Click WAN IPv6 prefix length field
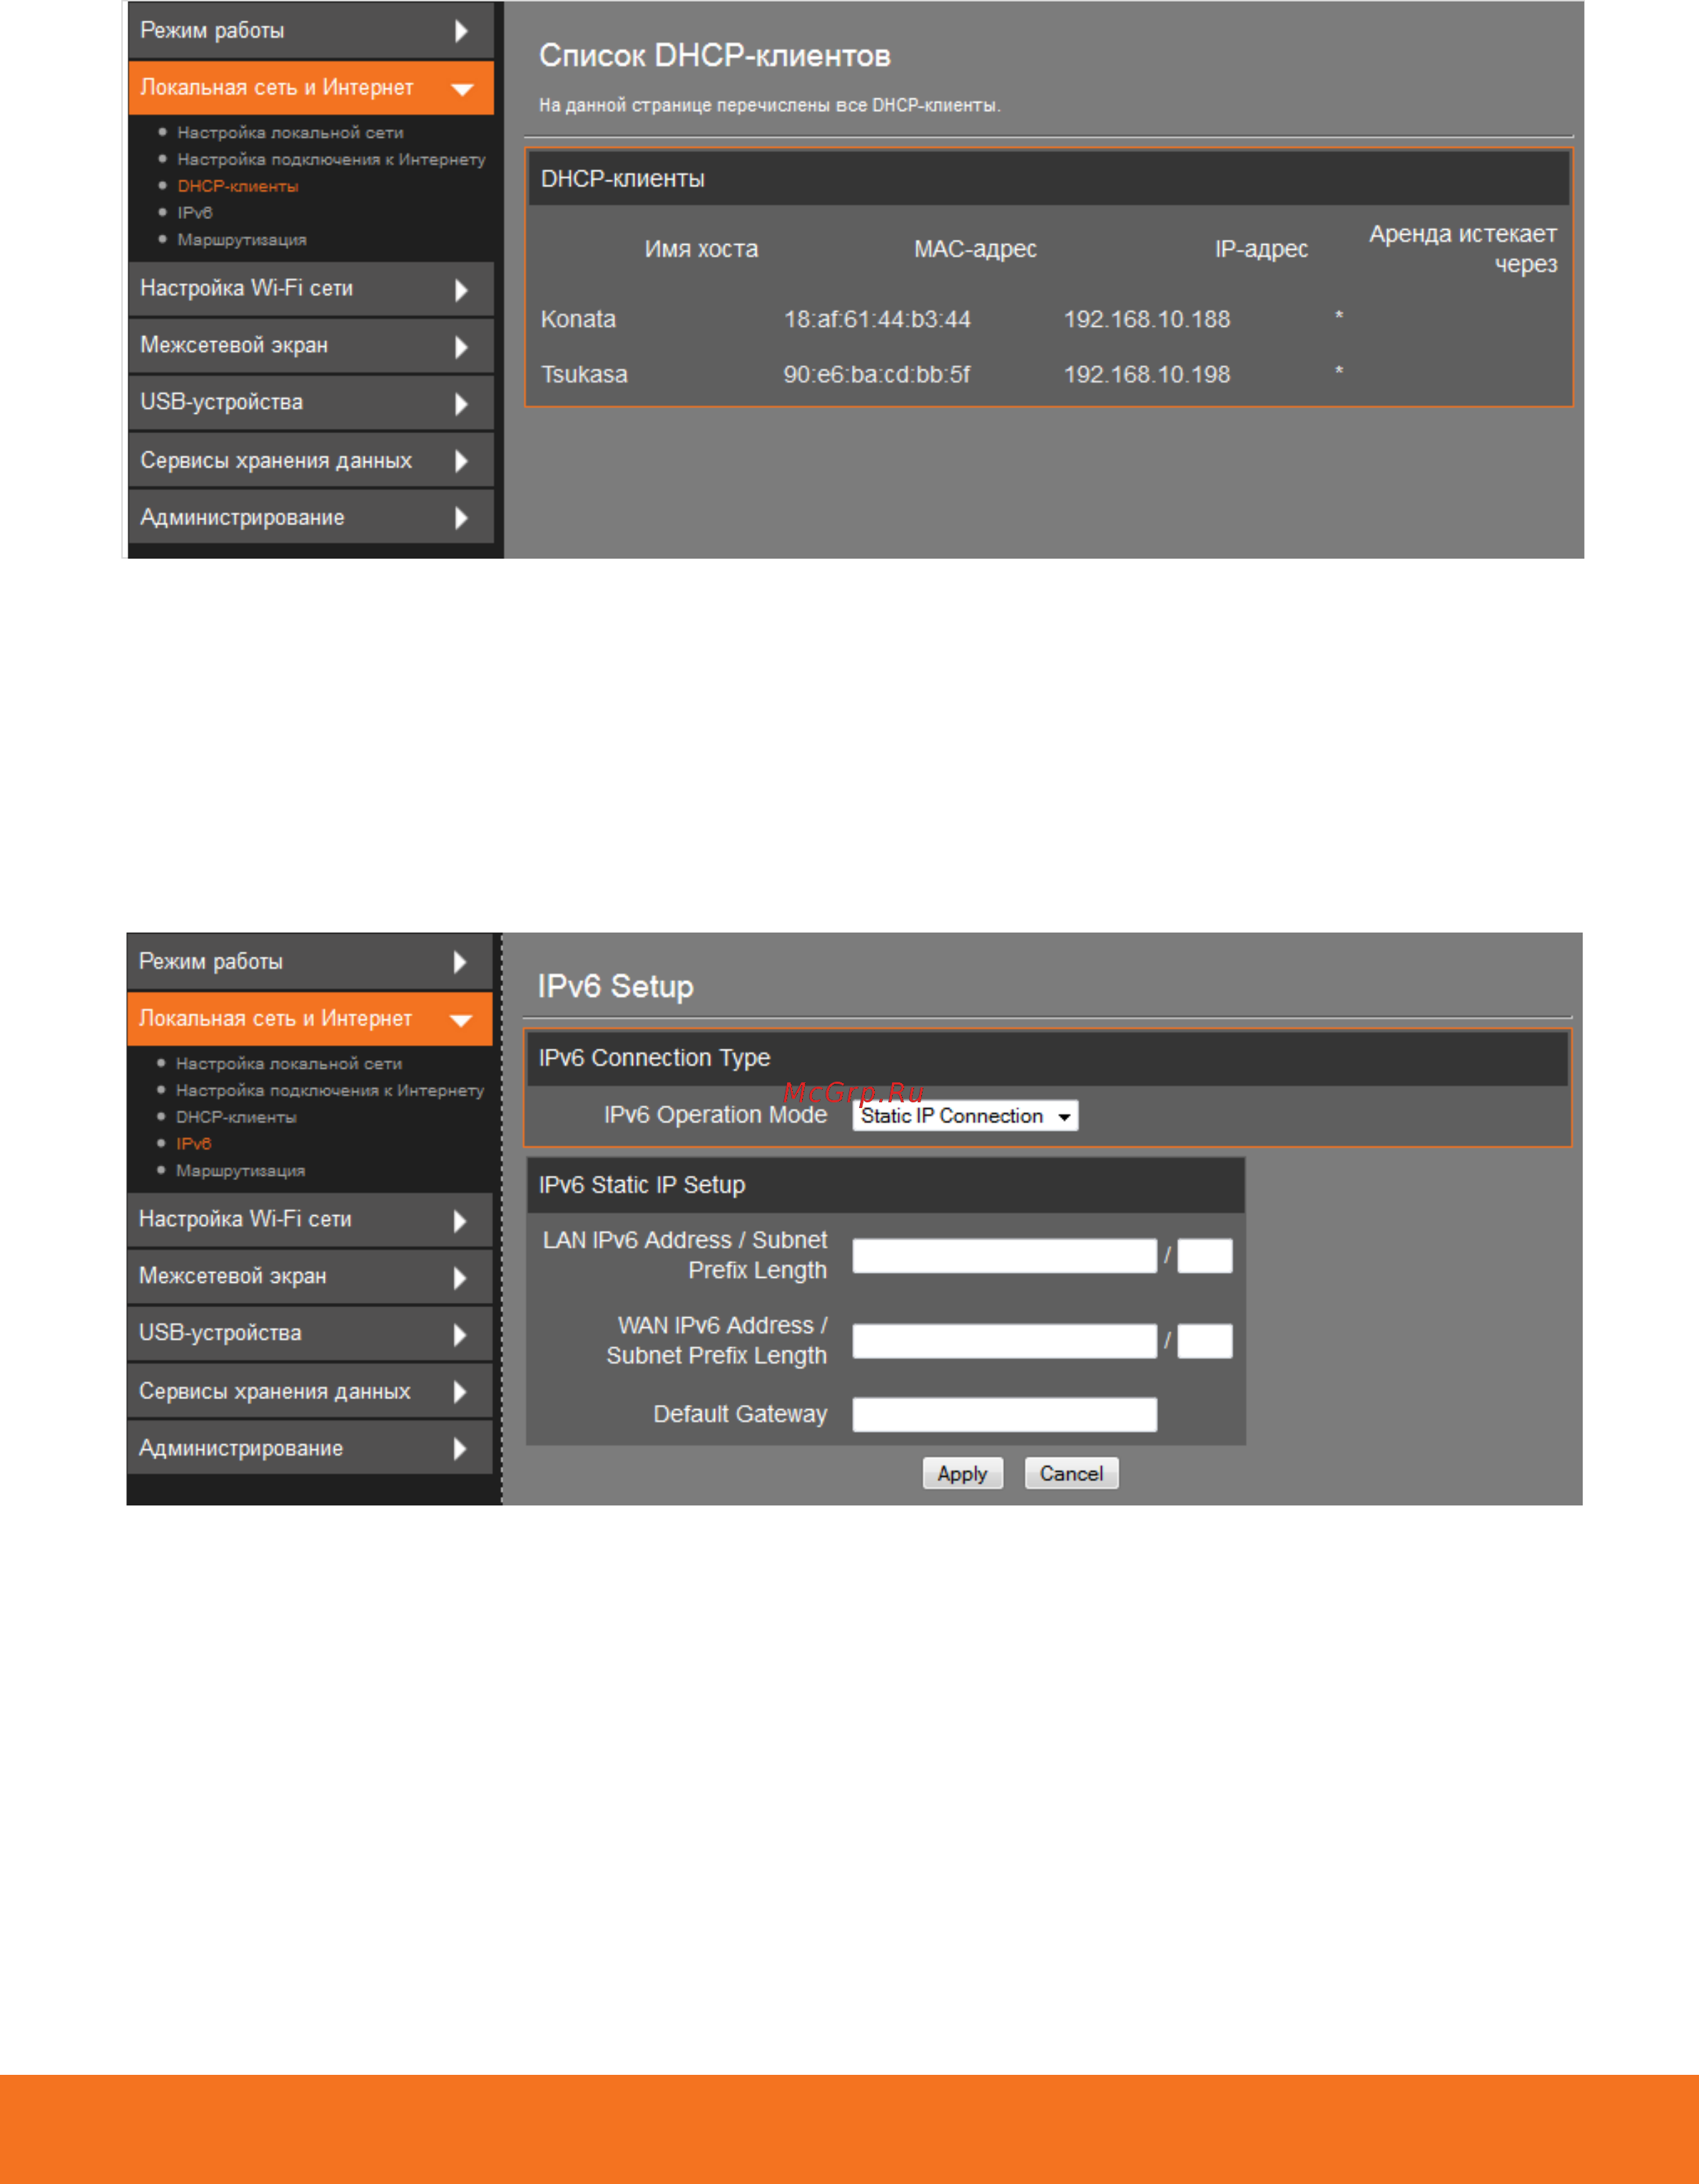This screenshot has width=1699, height=2184. [x=1204, y=1341]
